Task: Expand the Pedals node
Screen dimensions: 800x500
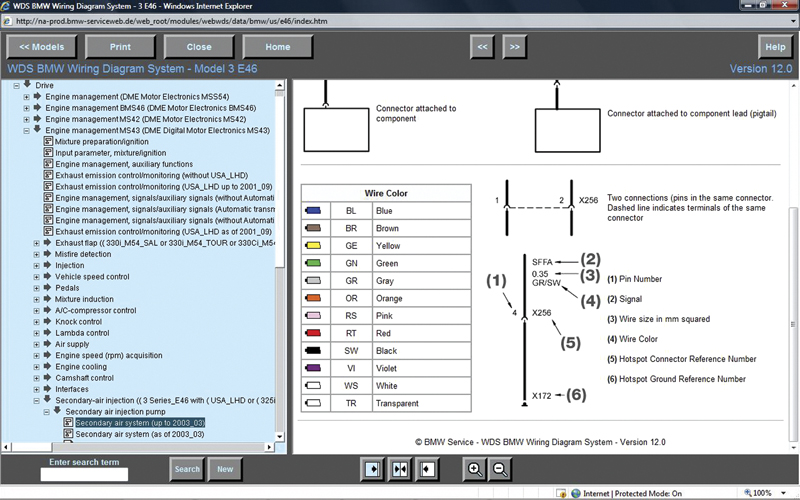Action: pyautogui.click(x=37, y=288)
